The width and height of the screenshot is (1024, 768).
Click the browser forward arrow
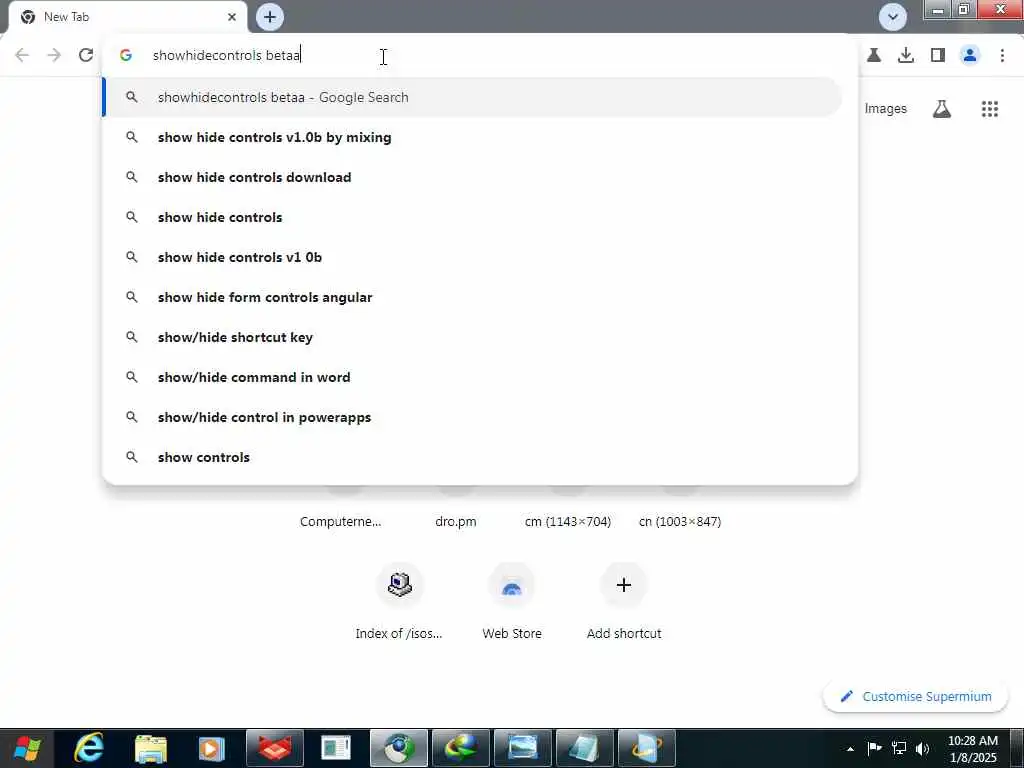coord(54,56)
